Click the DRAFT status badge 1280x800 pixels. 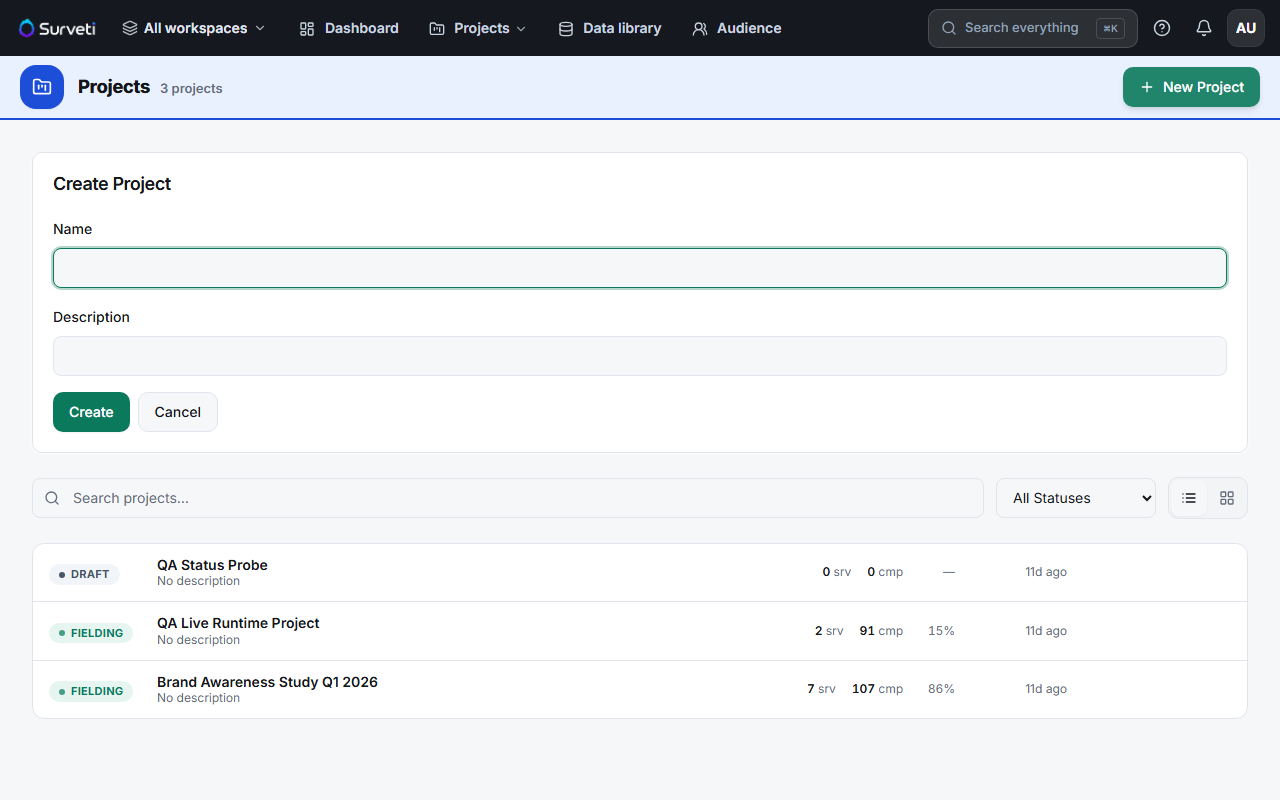click(84, 574)
